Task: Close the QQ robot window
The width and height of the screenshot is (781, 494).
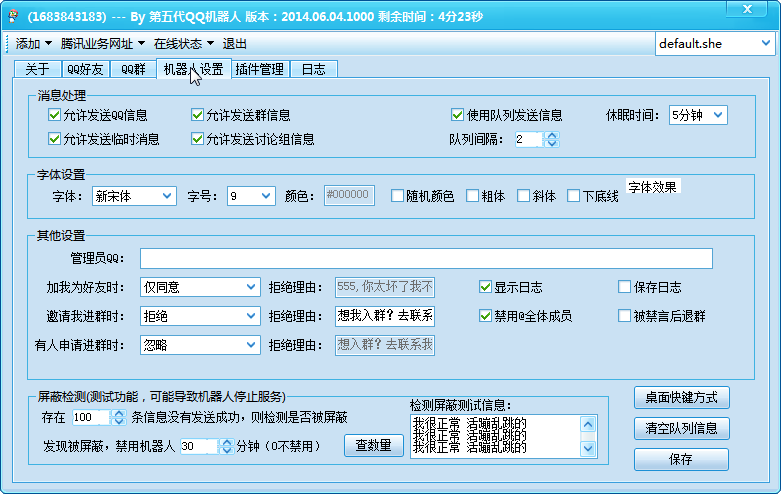Action: 747,9
